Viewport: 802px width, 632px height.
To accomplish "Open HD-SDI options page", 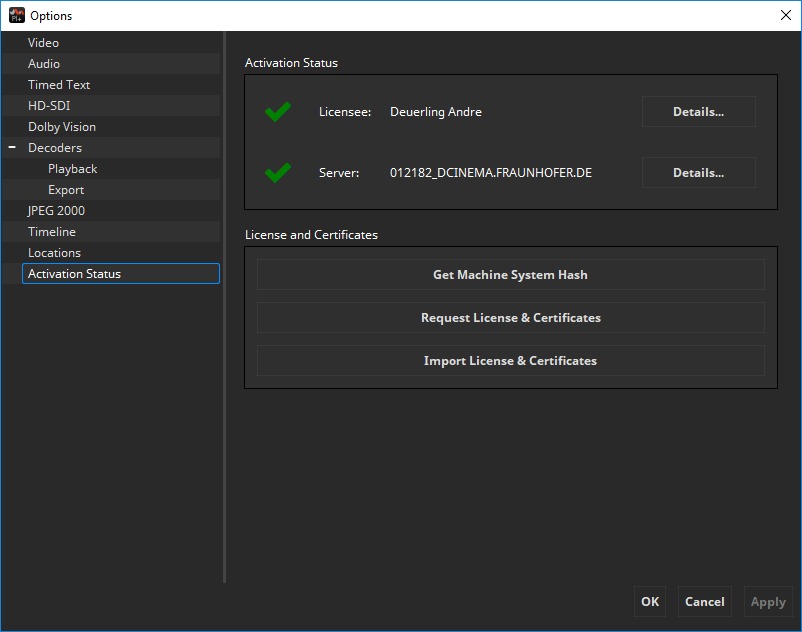I will point(49,106).
